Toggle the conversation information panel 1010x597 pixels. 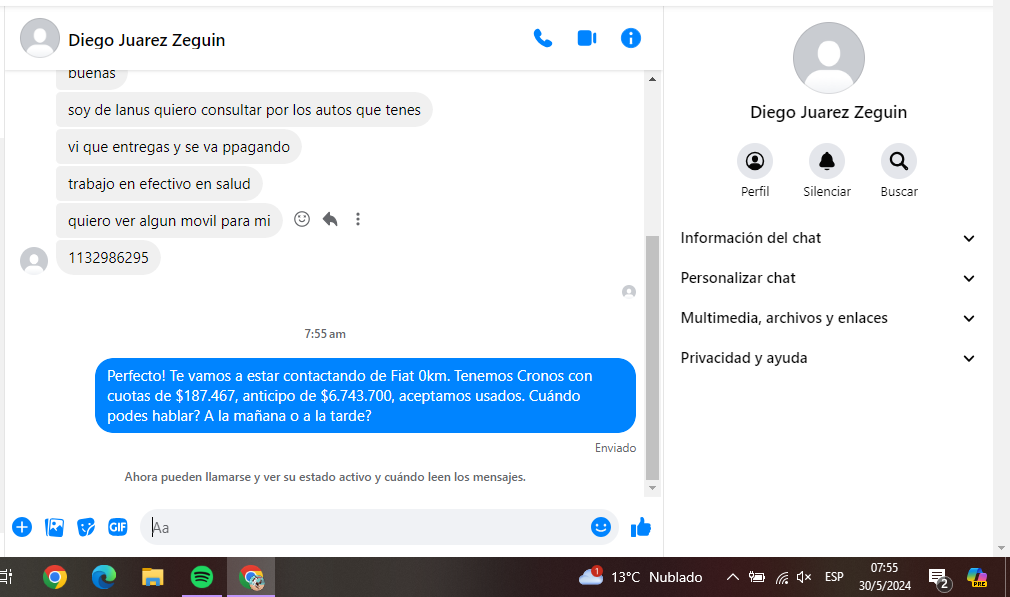pyautogui.click(x=630, y=39)
